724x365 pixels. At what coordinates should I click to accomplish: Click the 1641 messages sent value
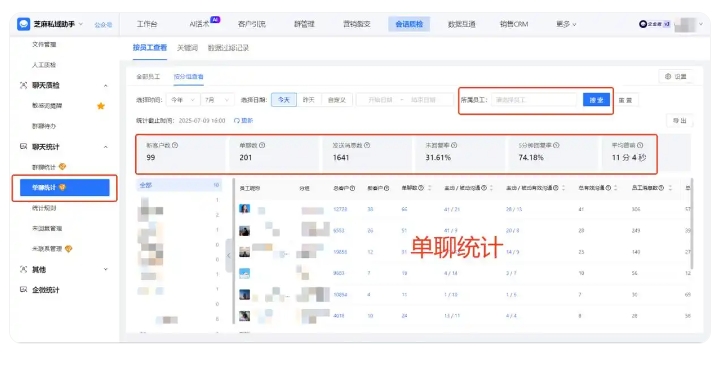tap(341, 158)
